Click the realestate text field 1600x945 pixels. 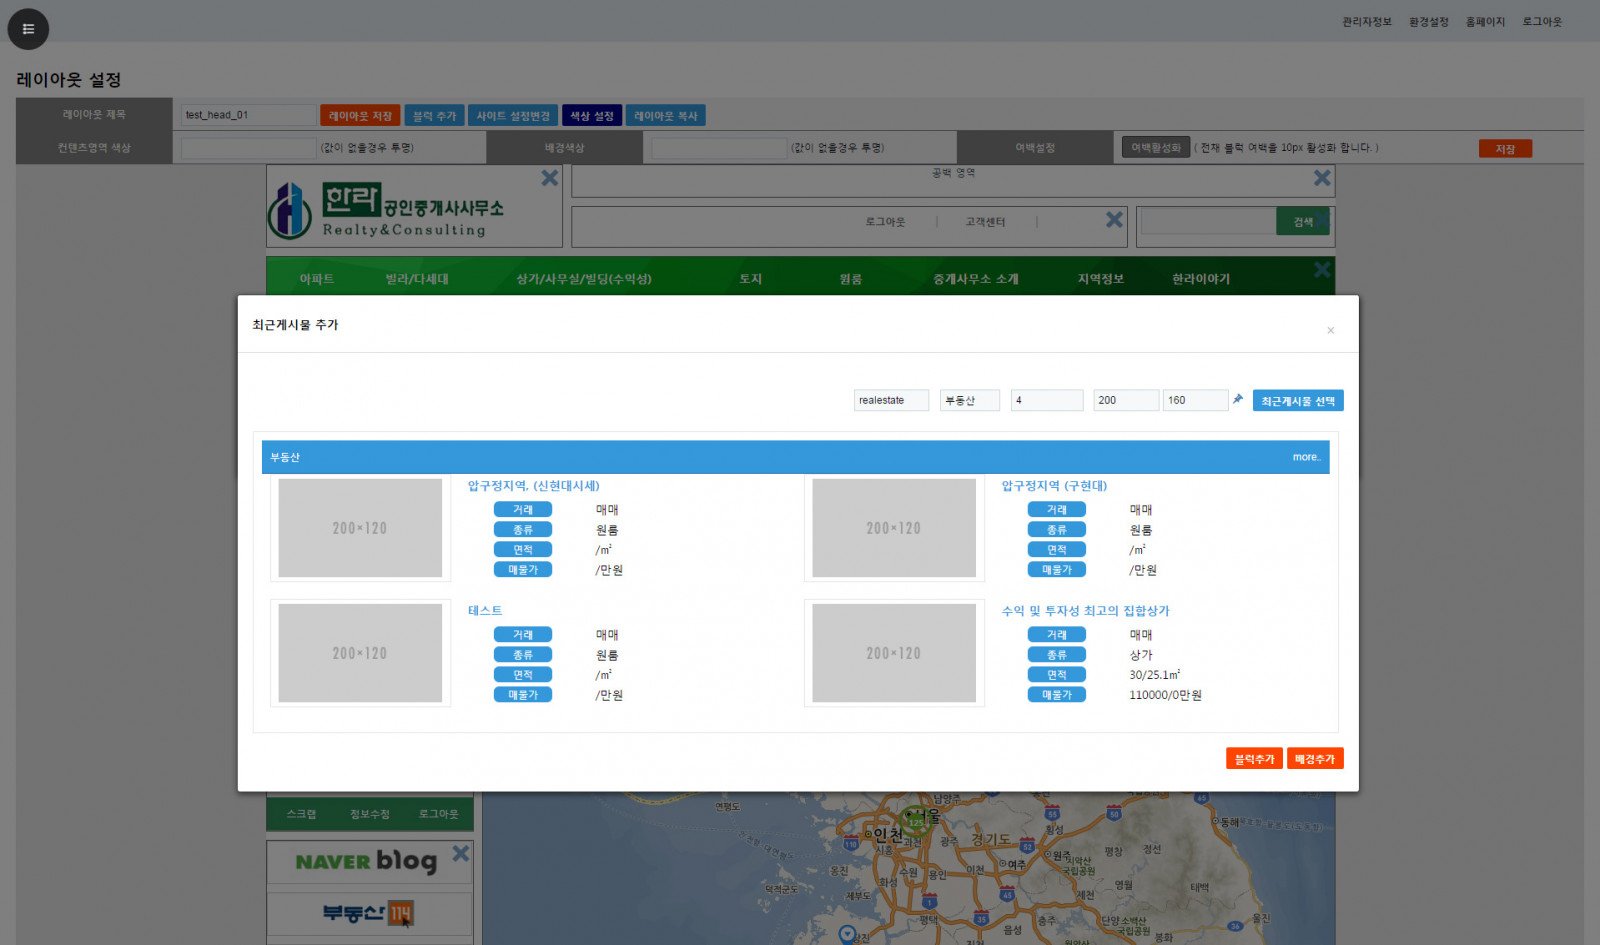(891, 400)
